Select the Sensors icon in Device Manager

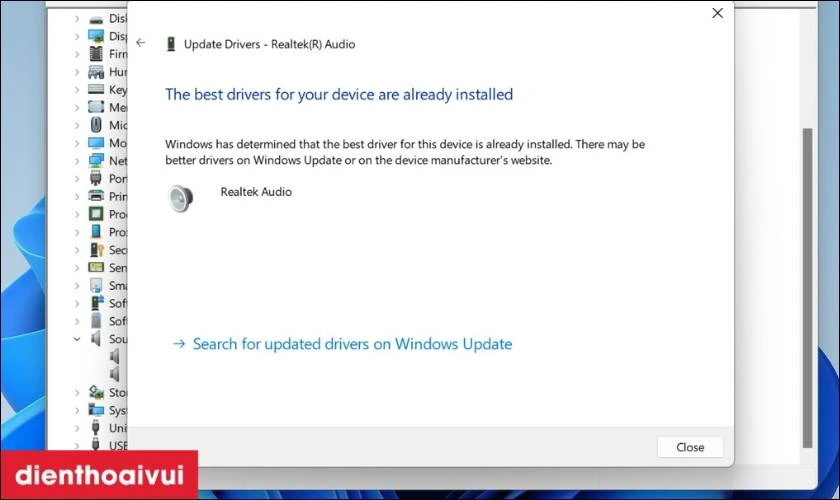tap(96, 267)
